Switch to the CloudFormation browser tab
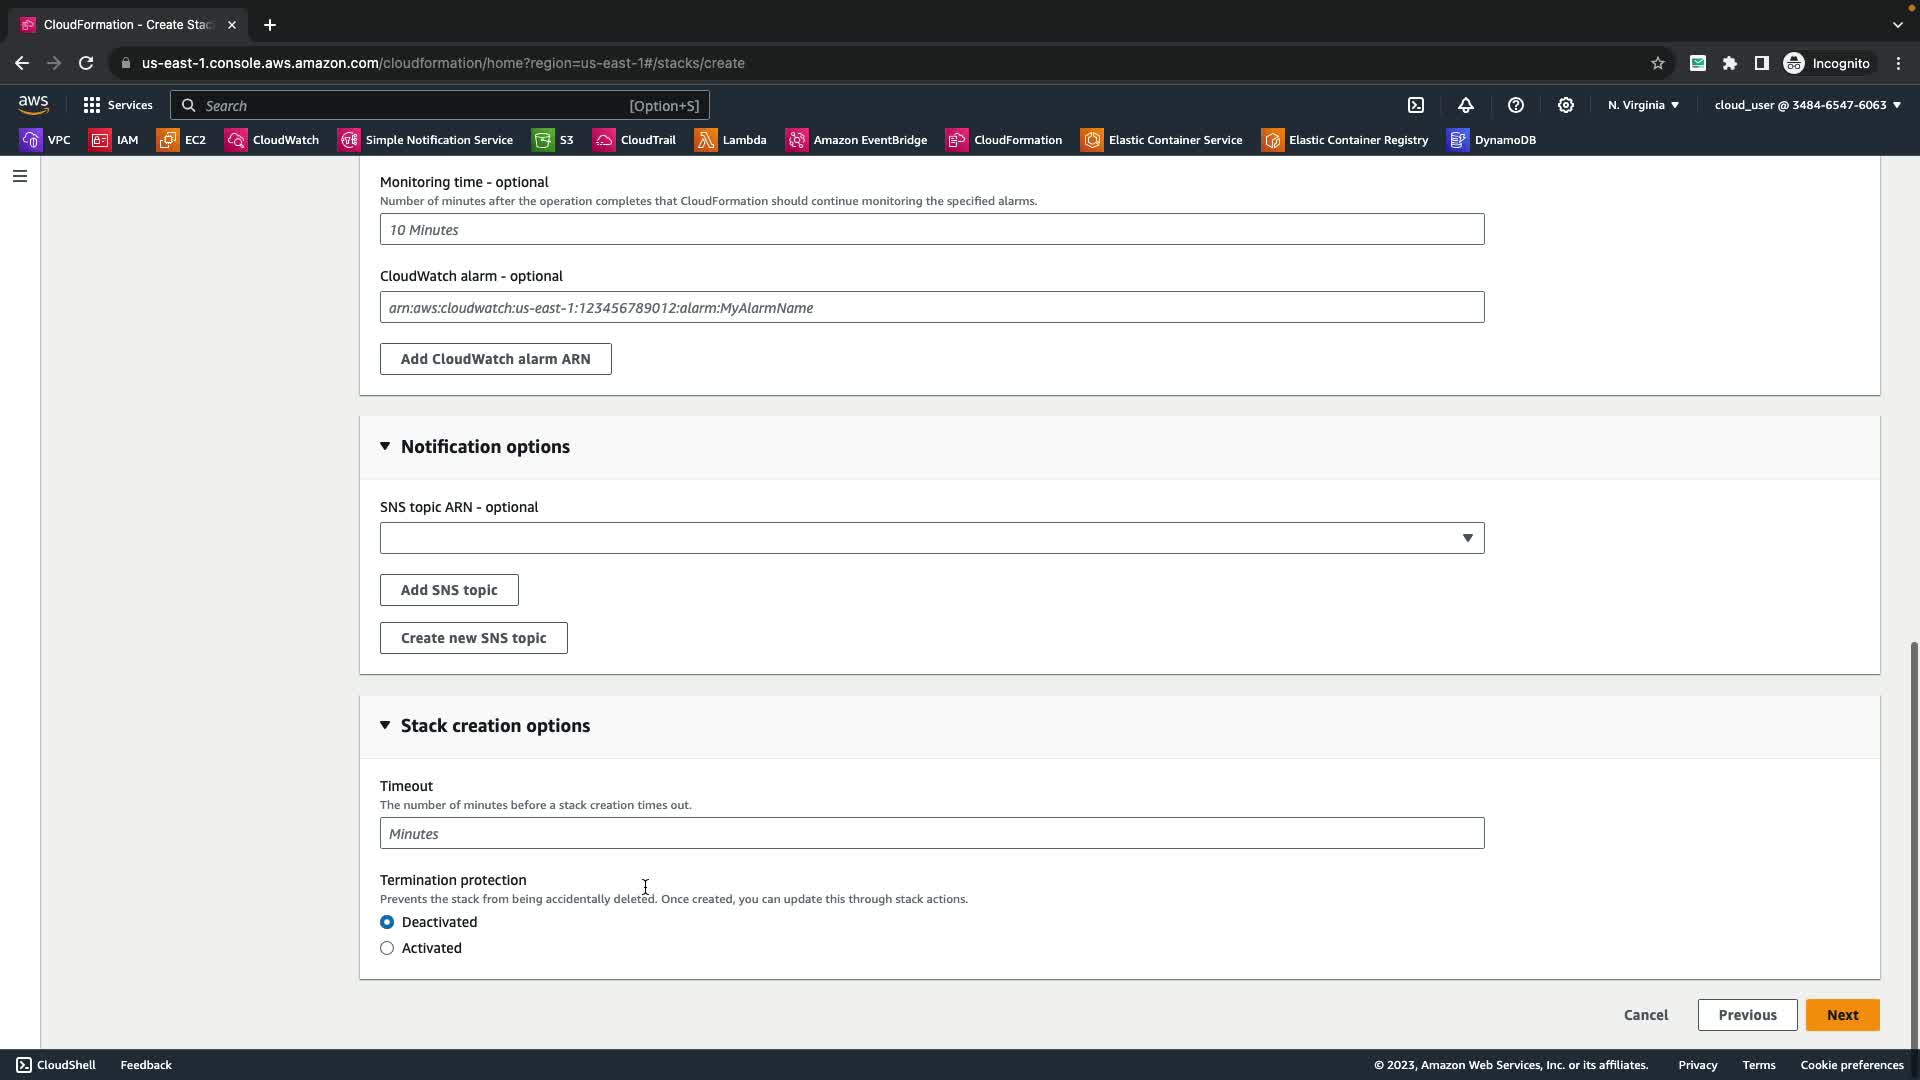1920x1080 pixels. coord(127,24)
